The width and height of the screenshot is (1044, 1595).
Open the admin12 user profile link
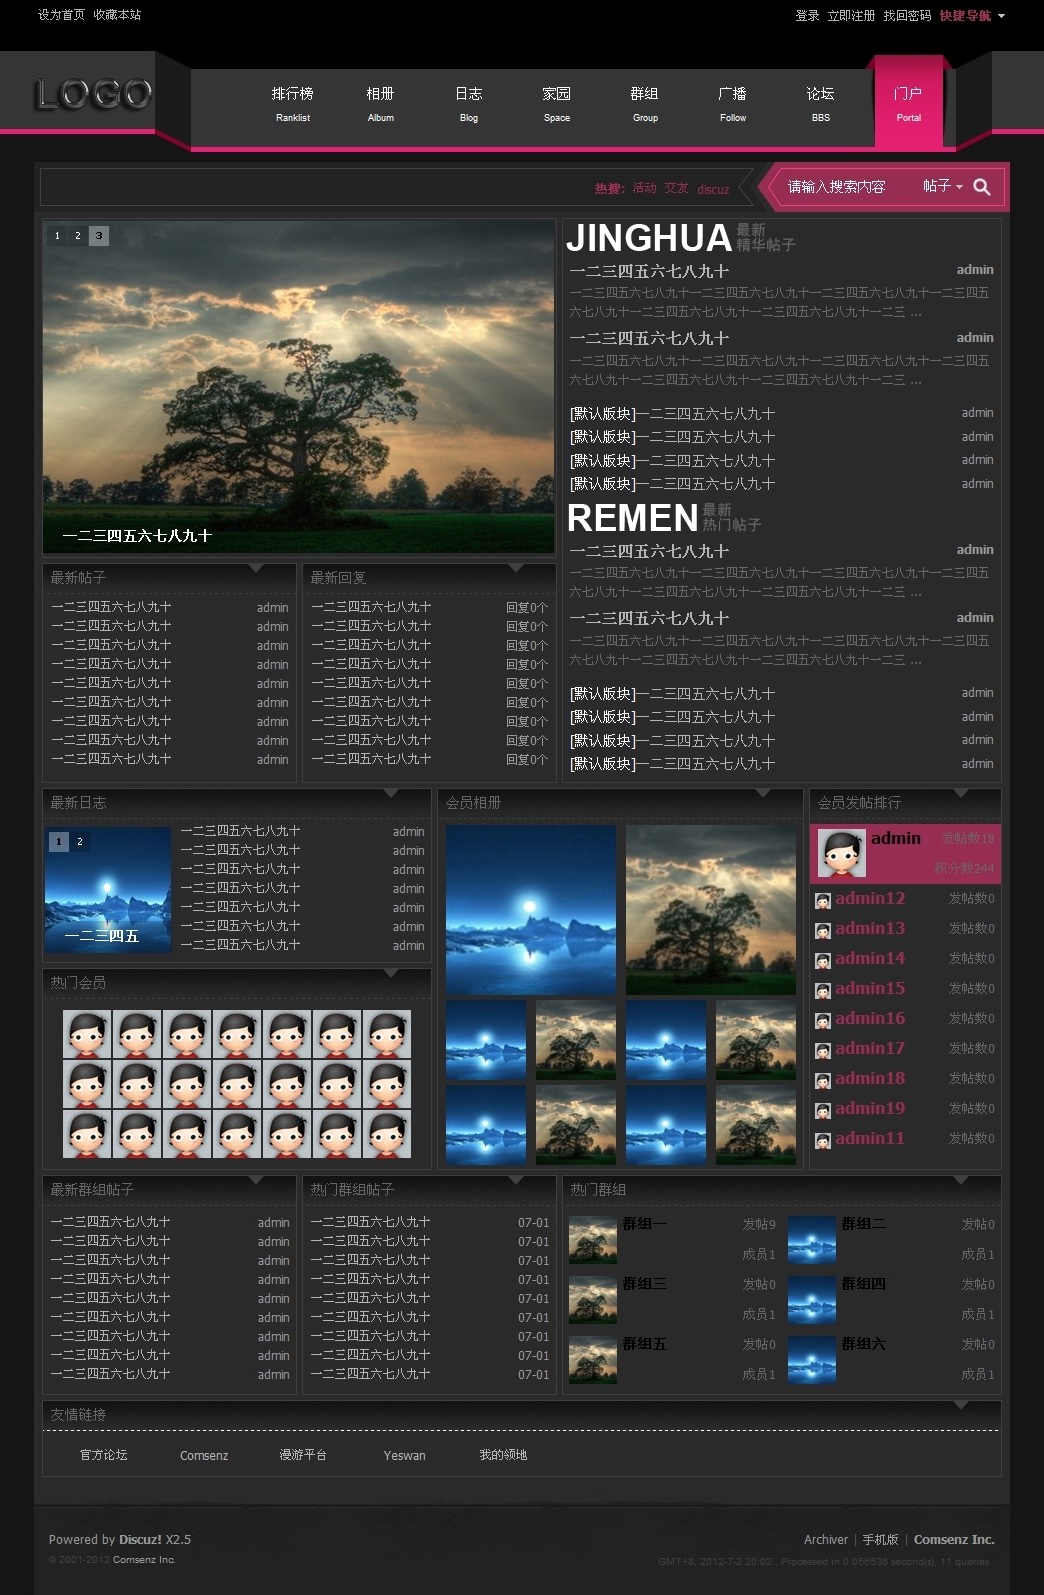[x=870, y=899]
